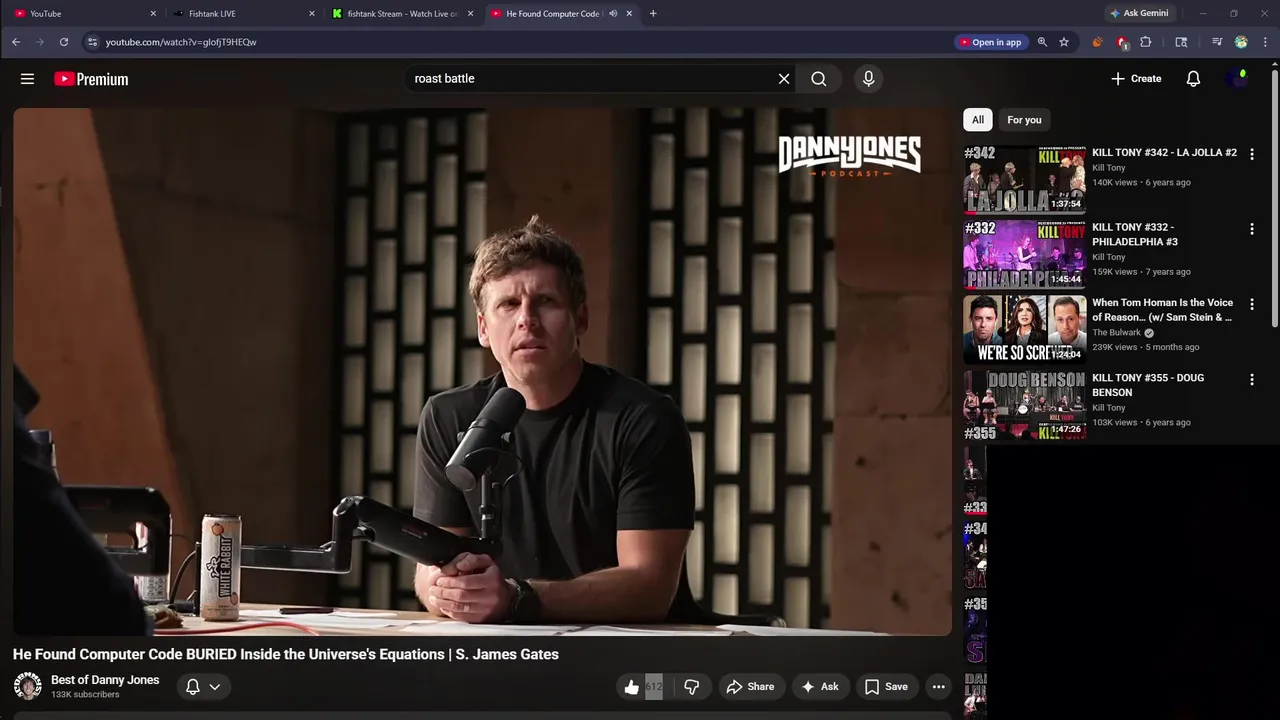Close the fishtank Stream tab
This screenshot has height=720, width=1280.
[x=470, y=13]
